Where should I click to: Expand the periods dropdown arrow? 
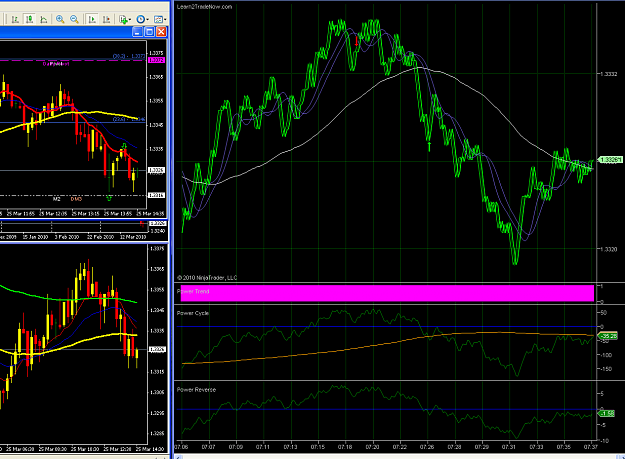(x=147, y=20)
